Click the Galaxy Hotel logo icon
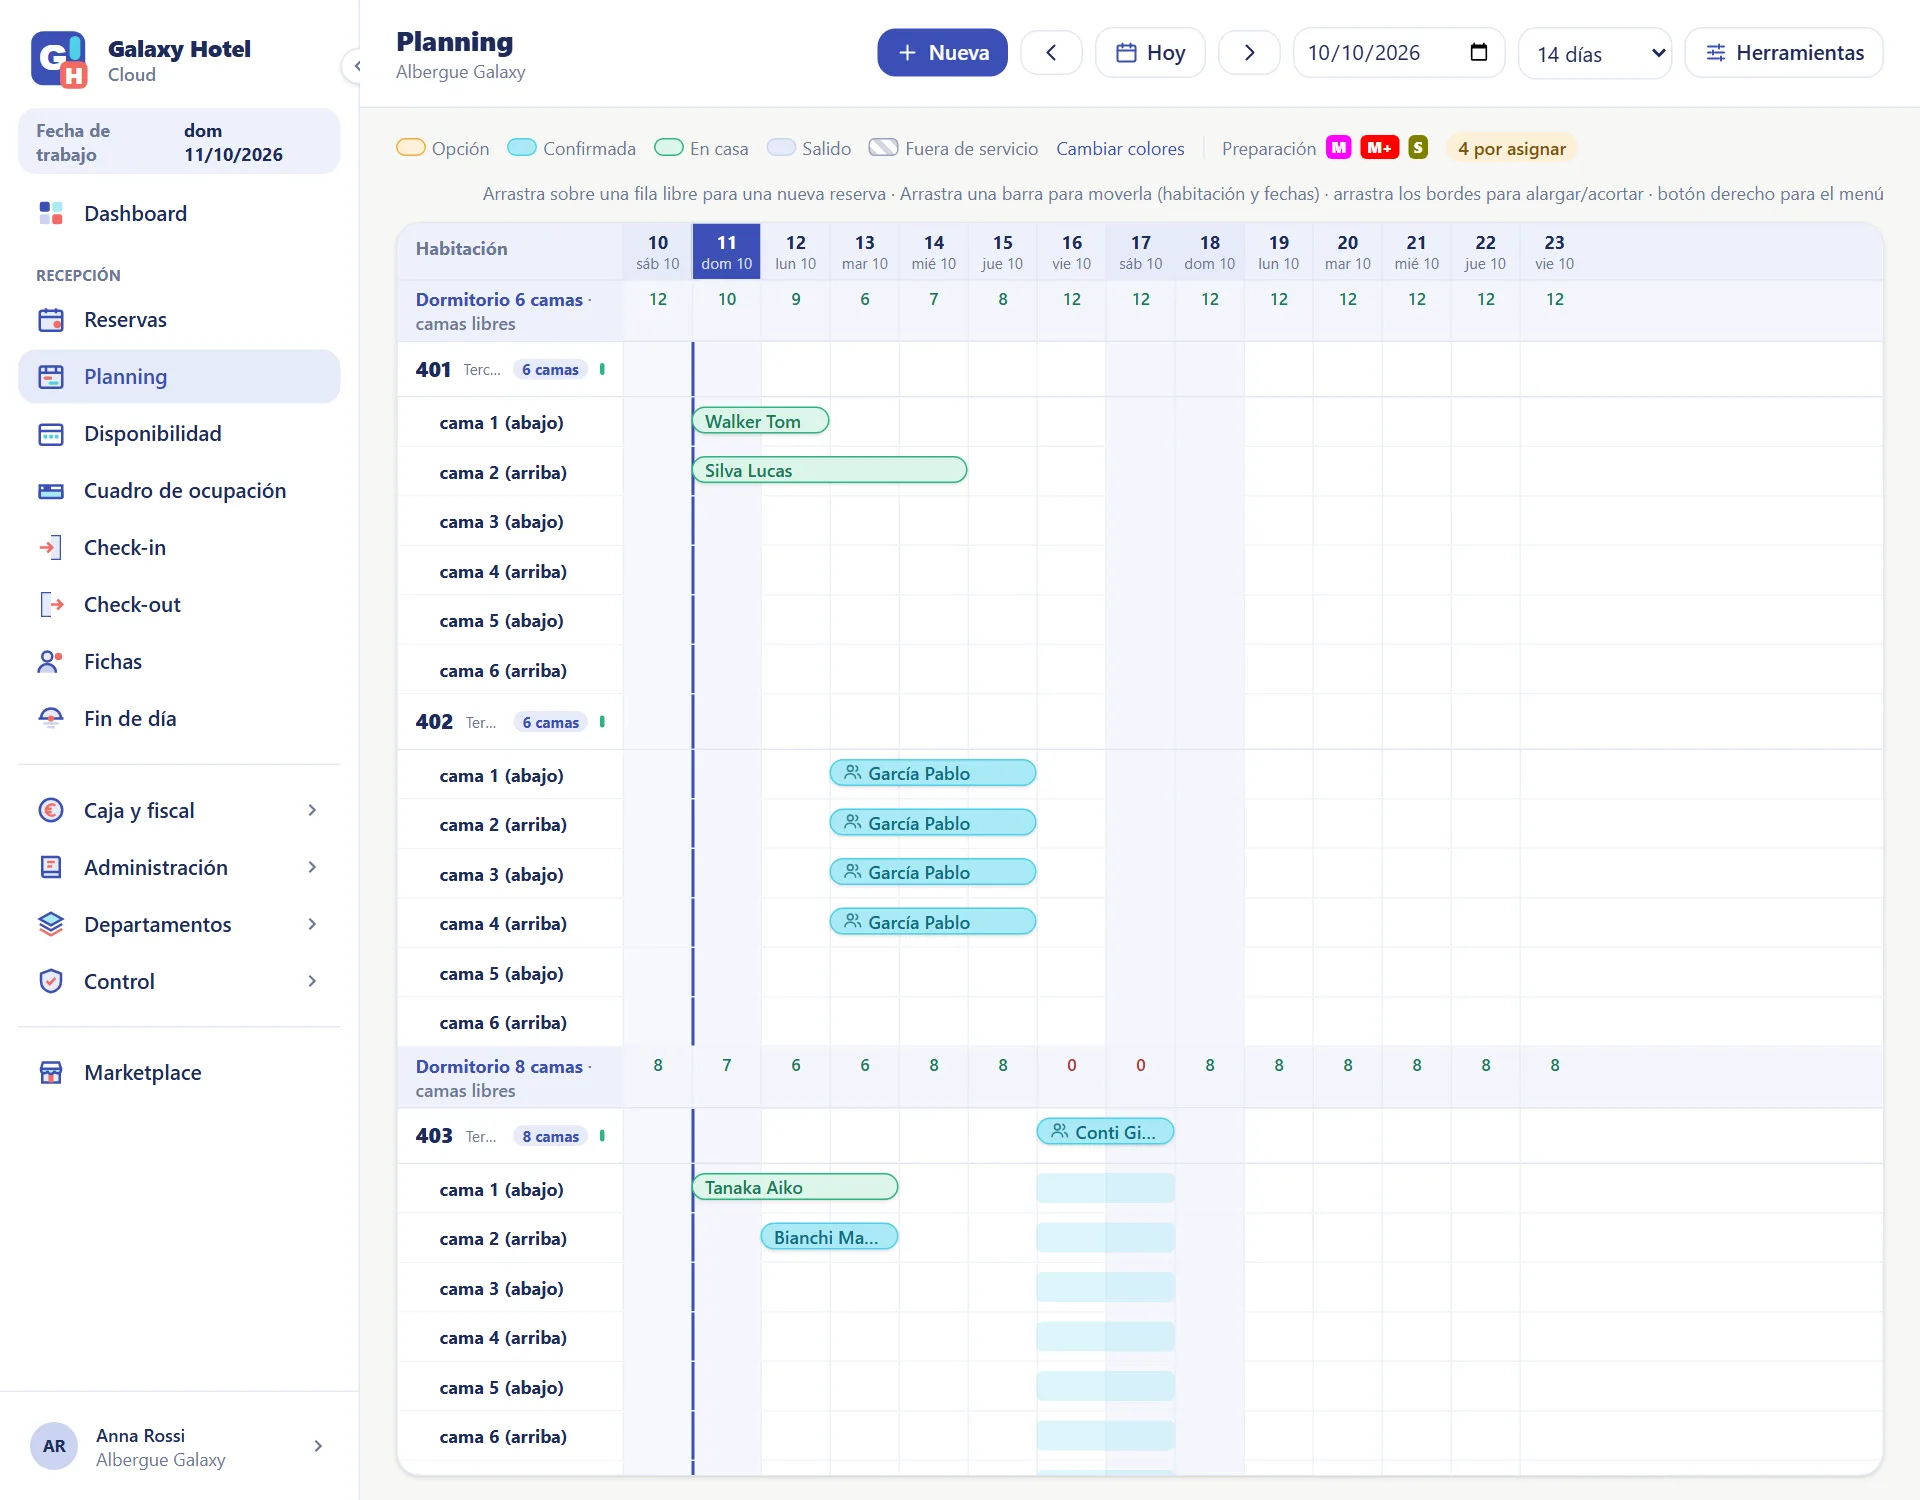 pyautogui.click(x=59, y=60)
